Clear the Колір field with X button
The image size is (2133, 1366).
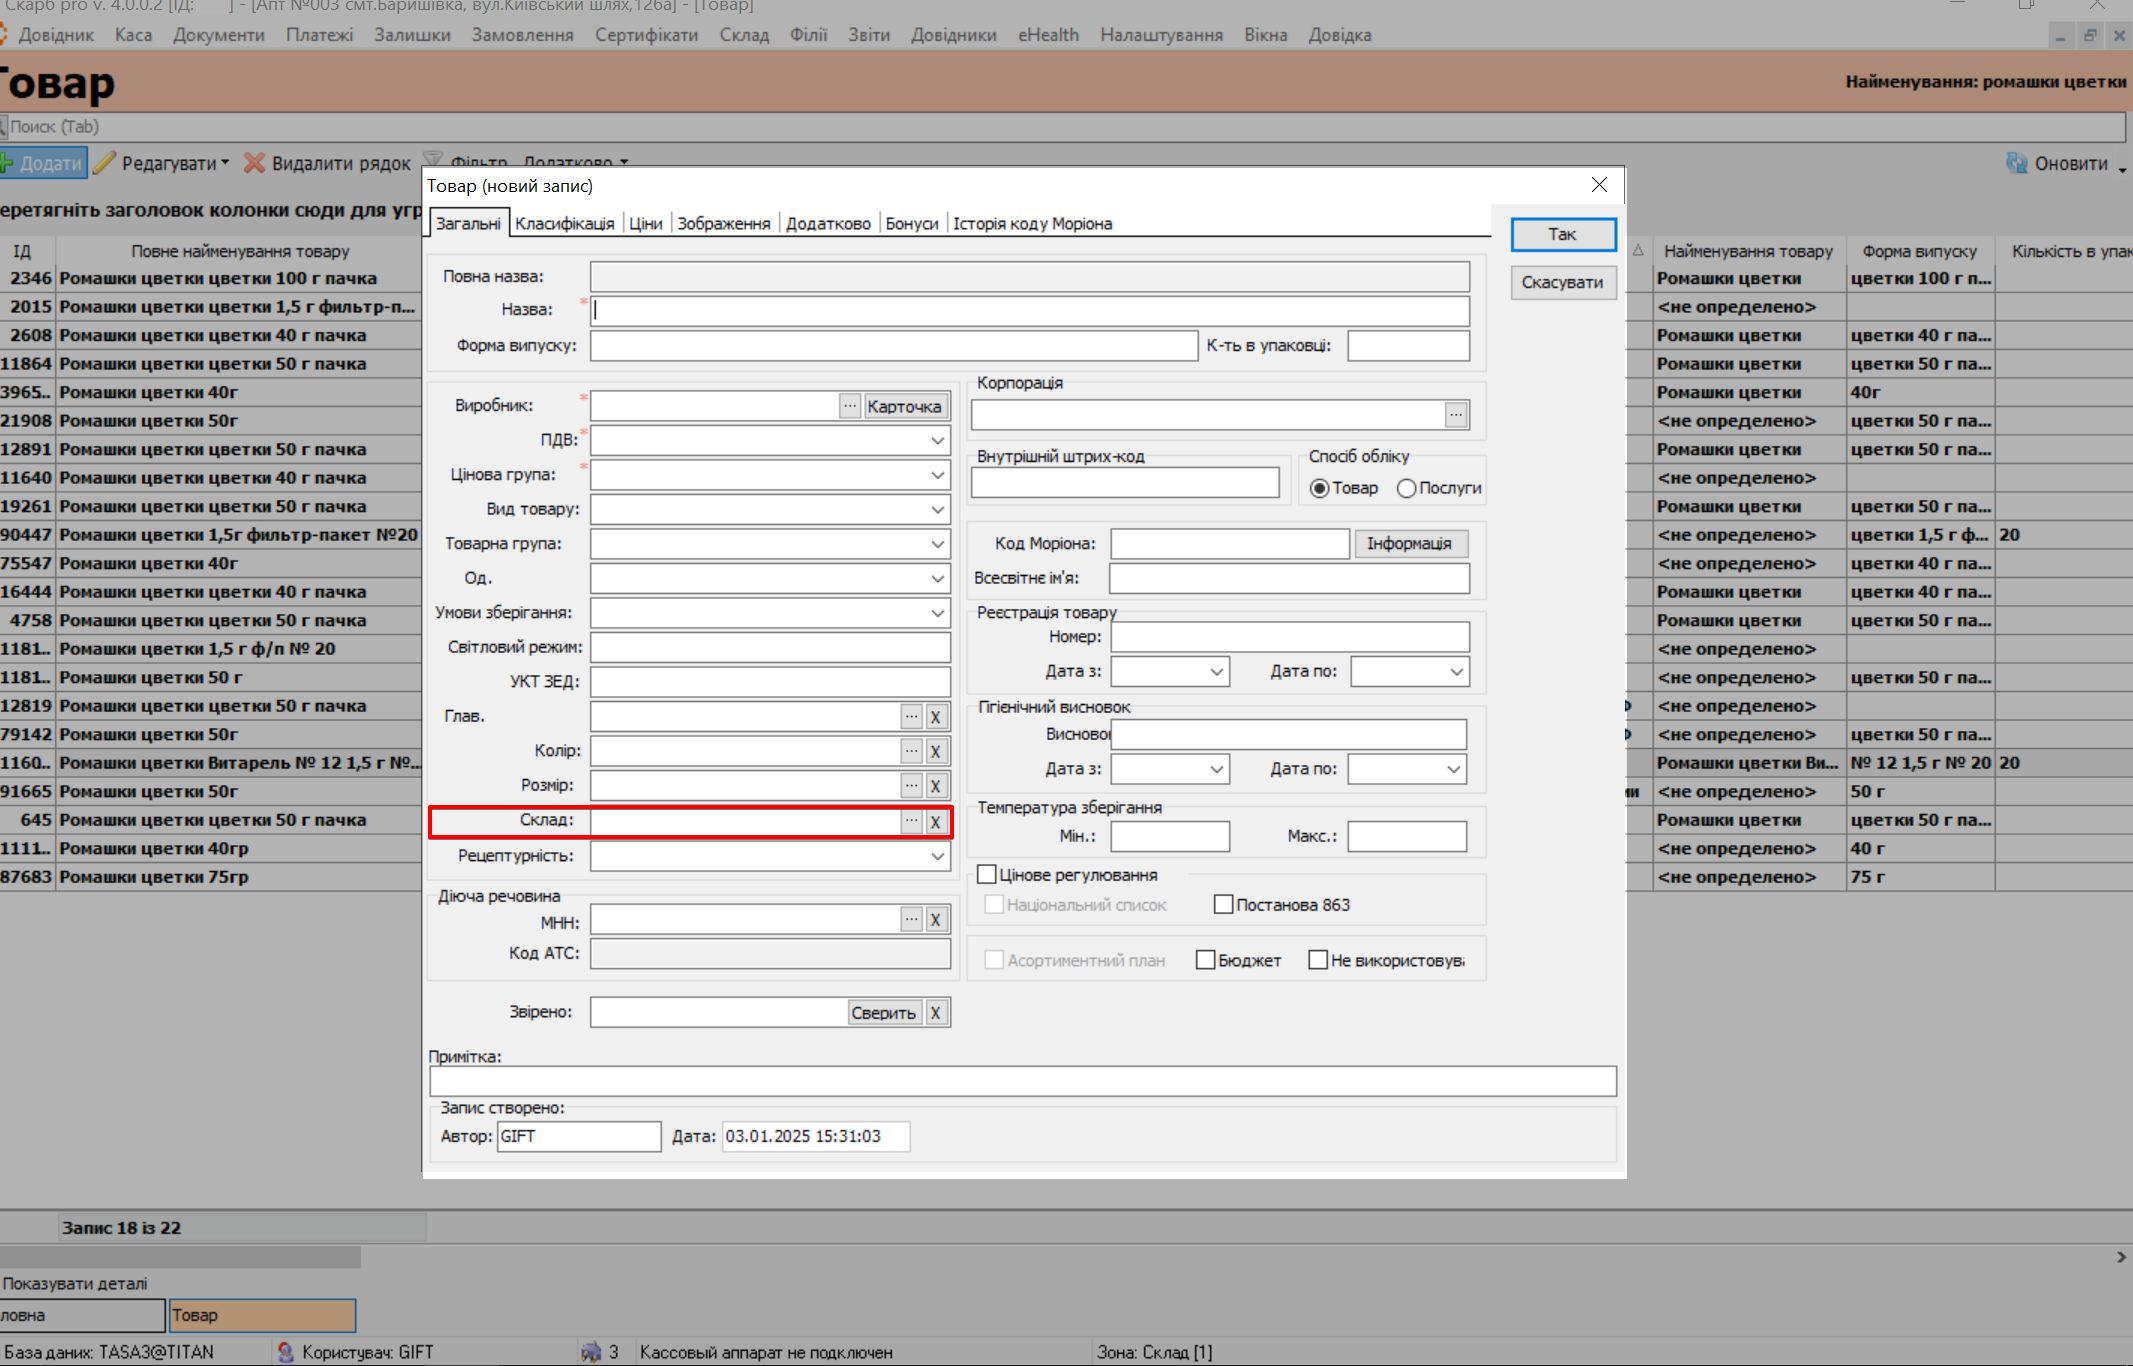tap(935, 751)
